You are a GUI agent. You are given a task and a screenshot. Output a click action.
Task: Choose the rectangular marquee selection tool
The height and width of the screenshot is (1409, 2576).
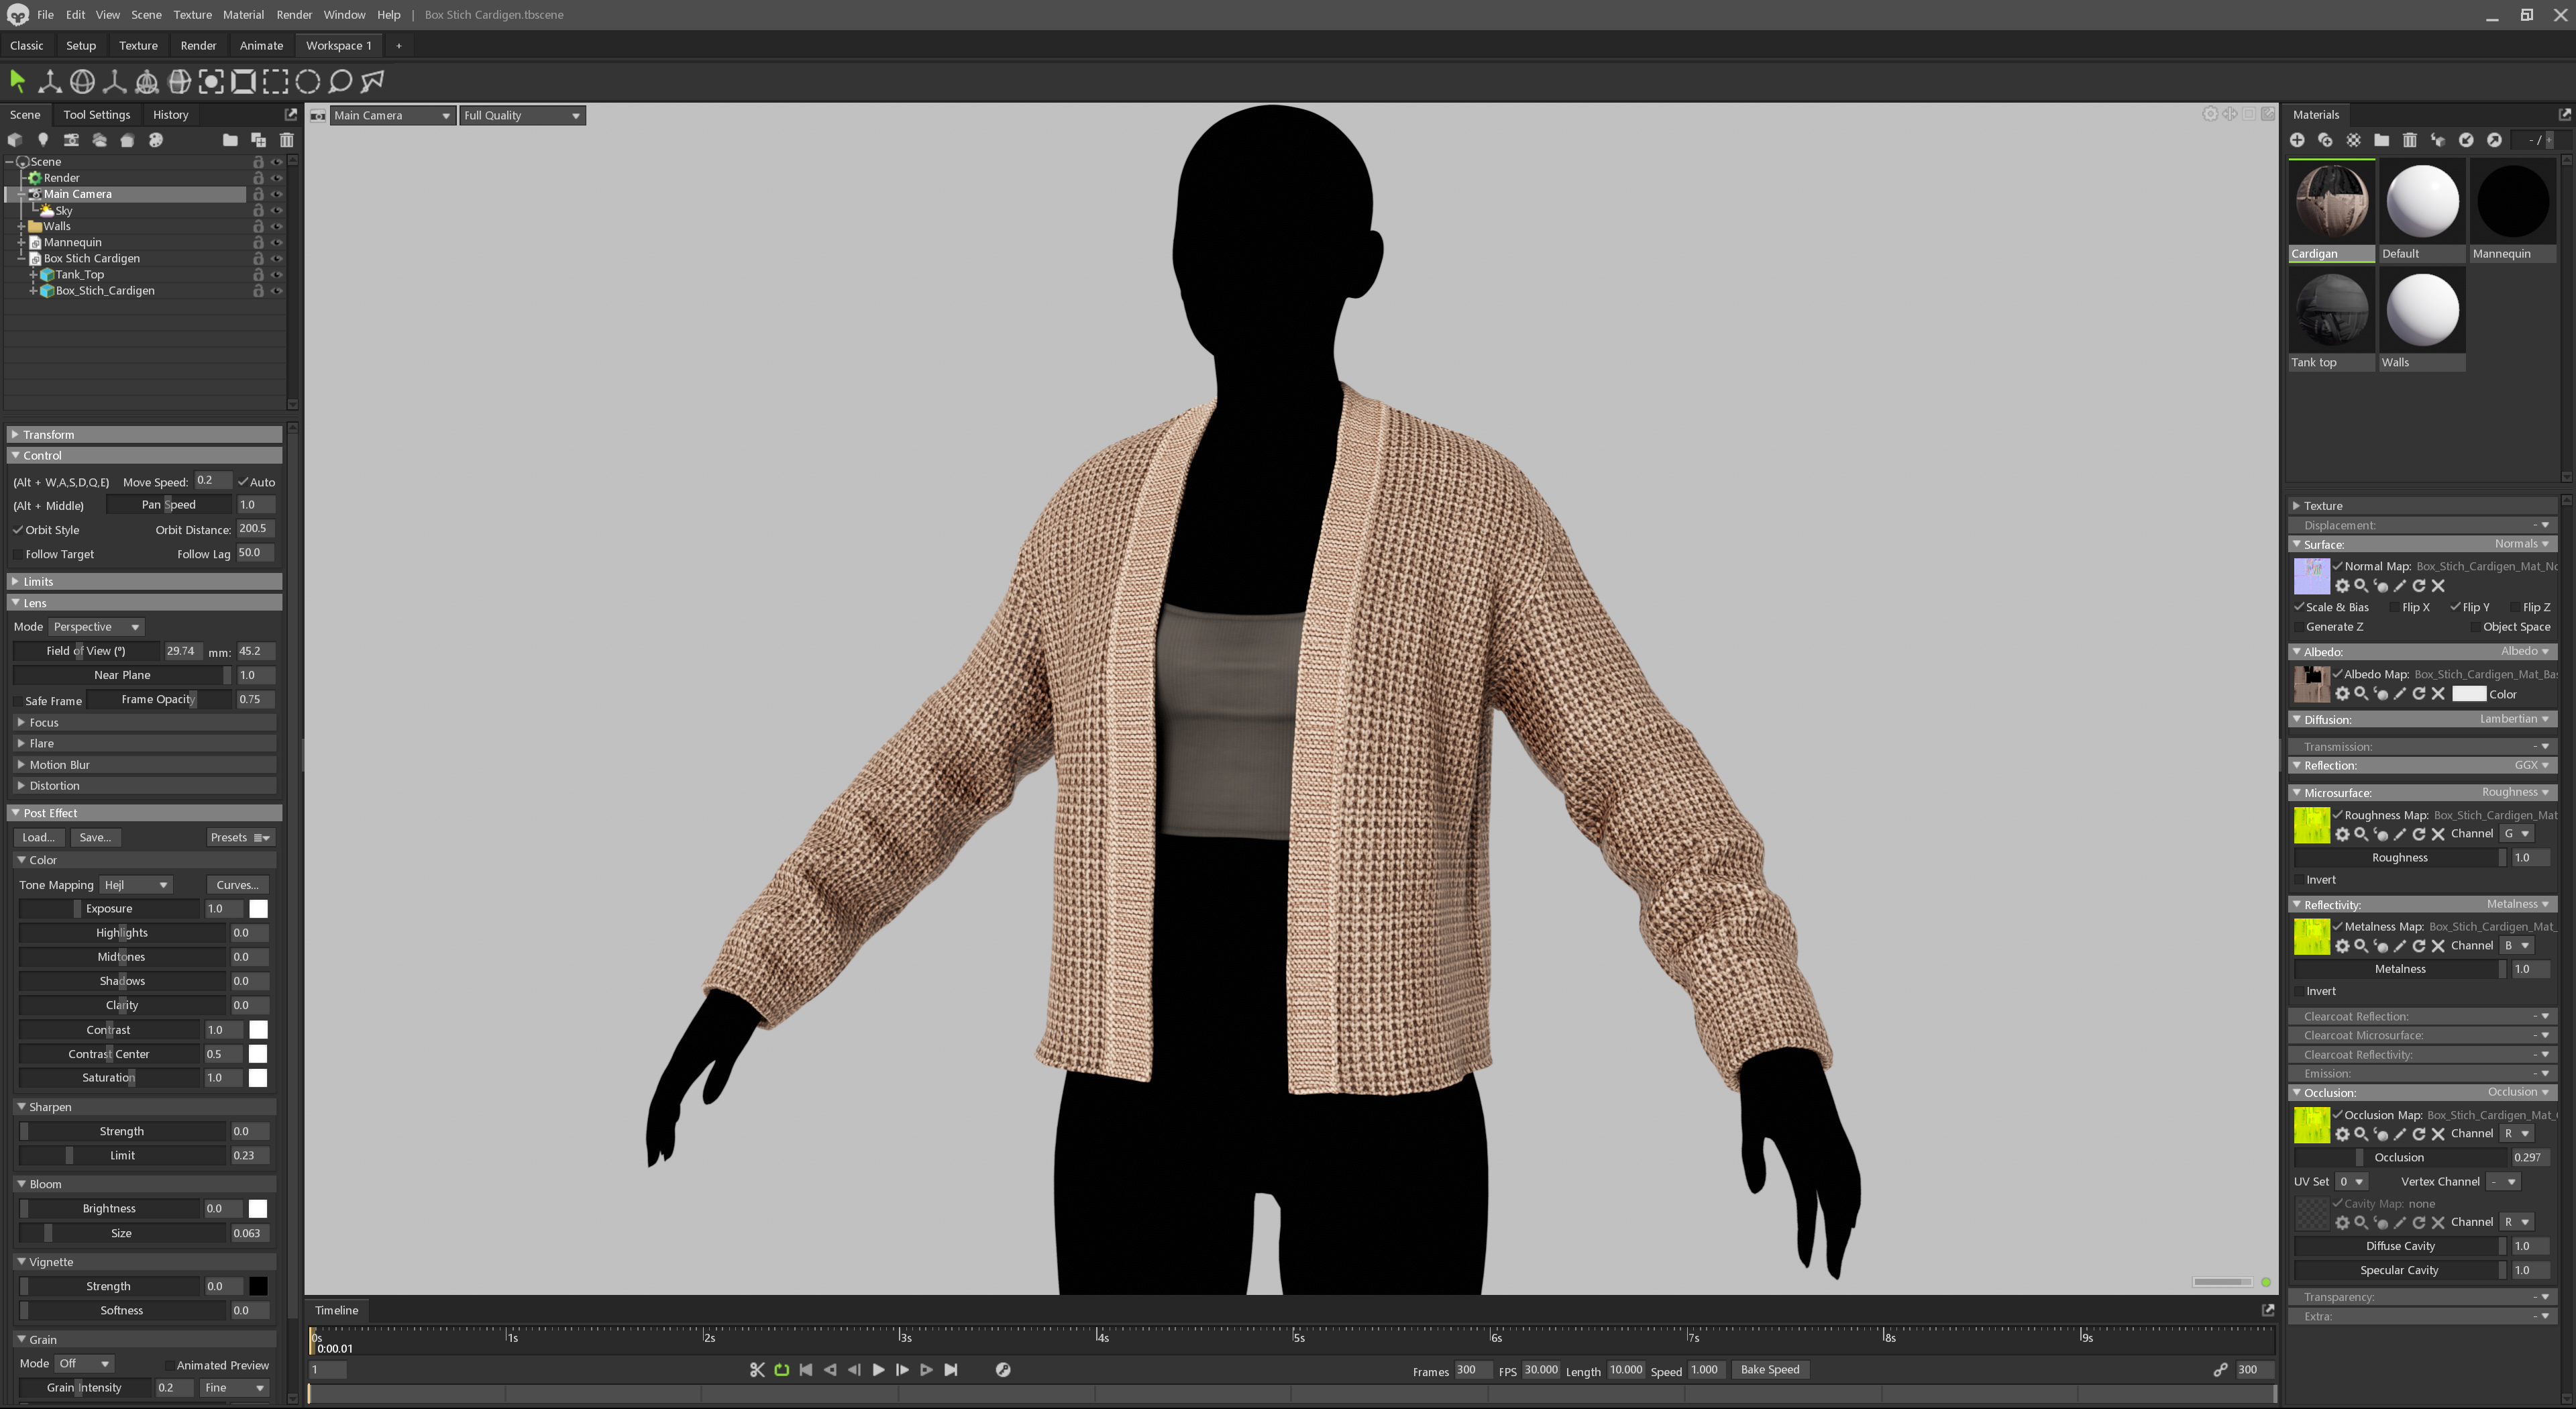coord(275,82)
